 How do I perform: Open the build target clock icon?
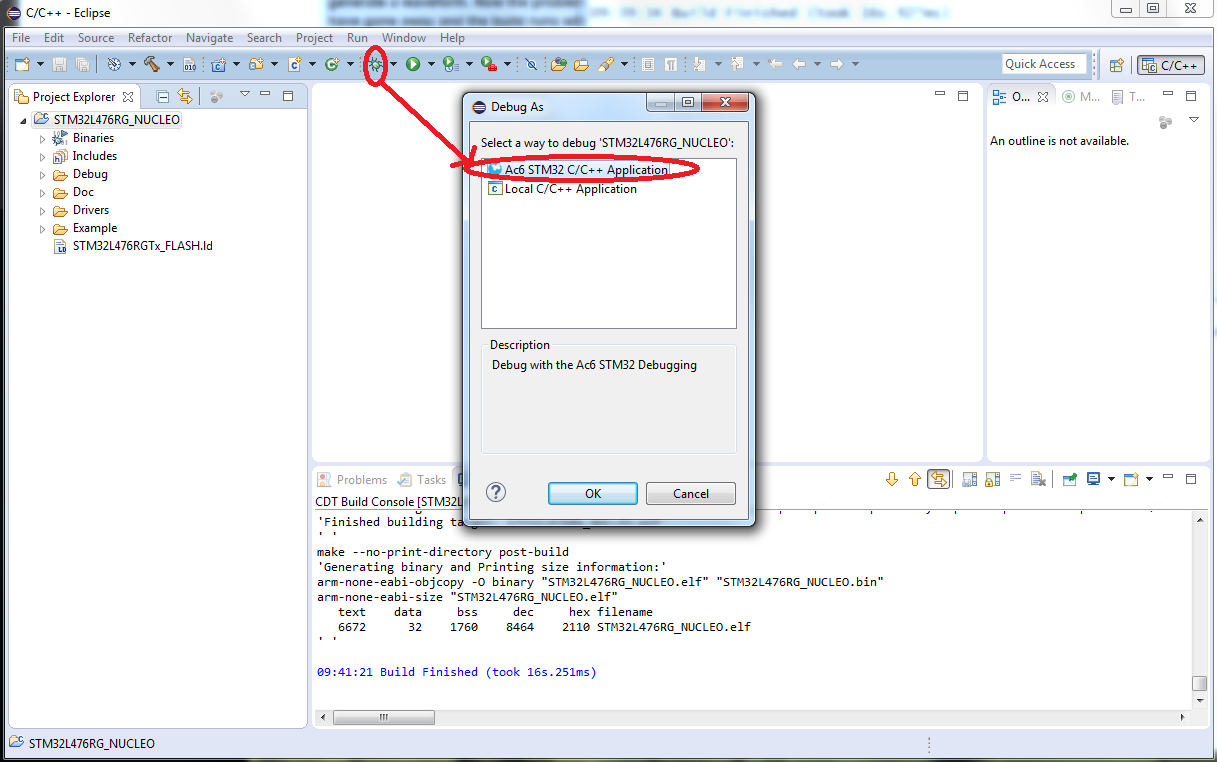(114, 64)
